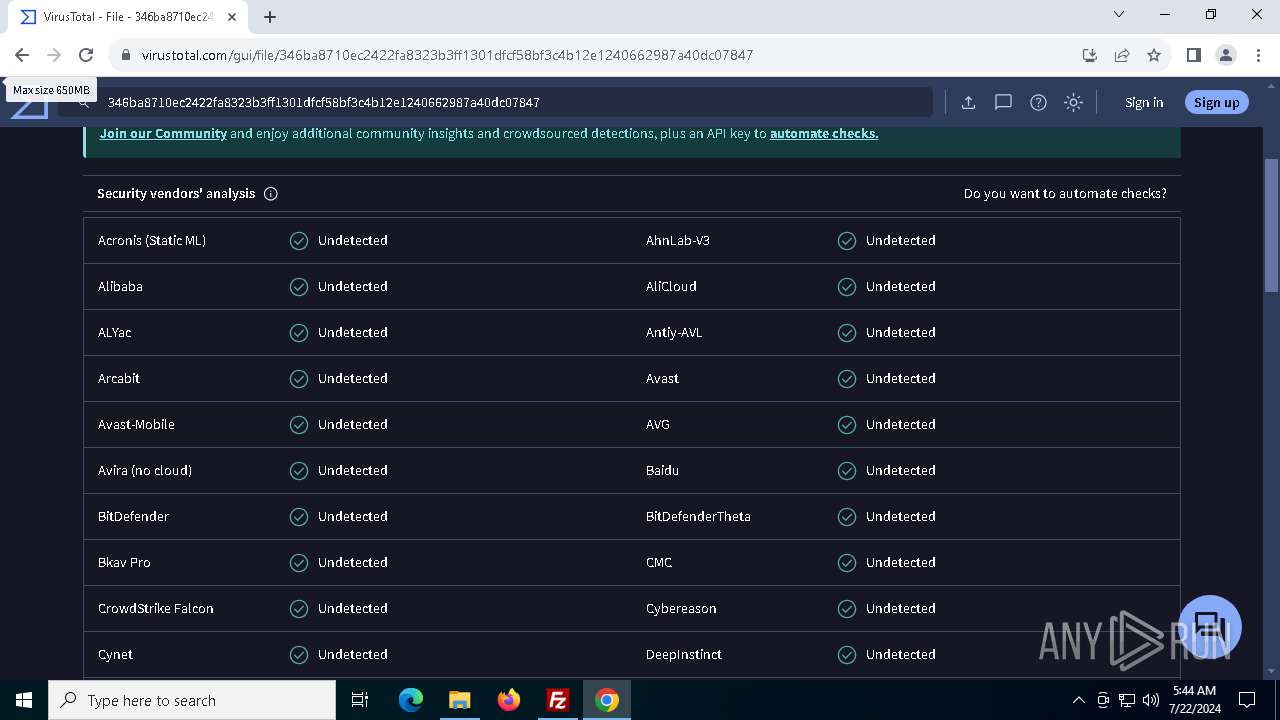
Task: Click the Sign up button
Action: (1216, 102)
